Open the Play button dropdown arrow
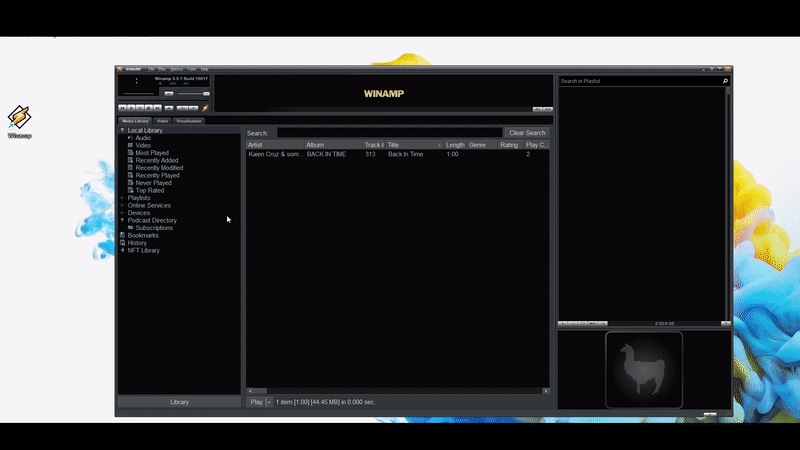 269,402
